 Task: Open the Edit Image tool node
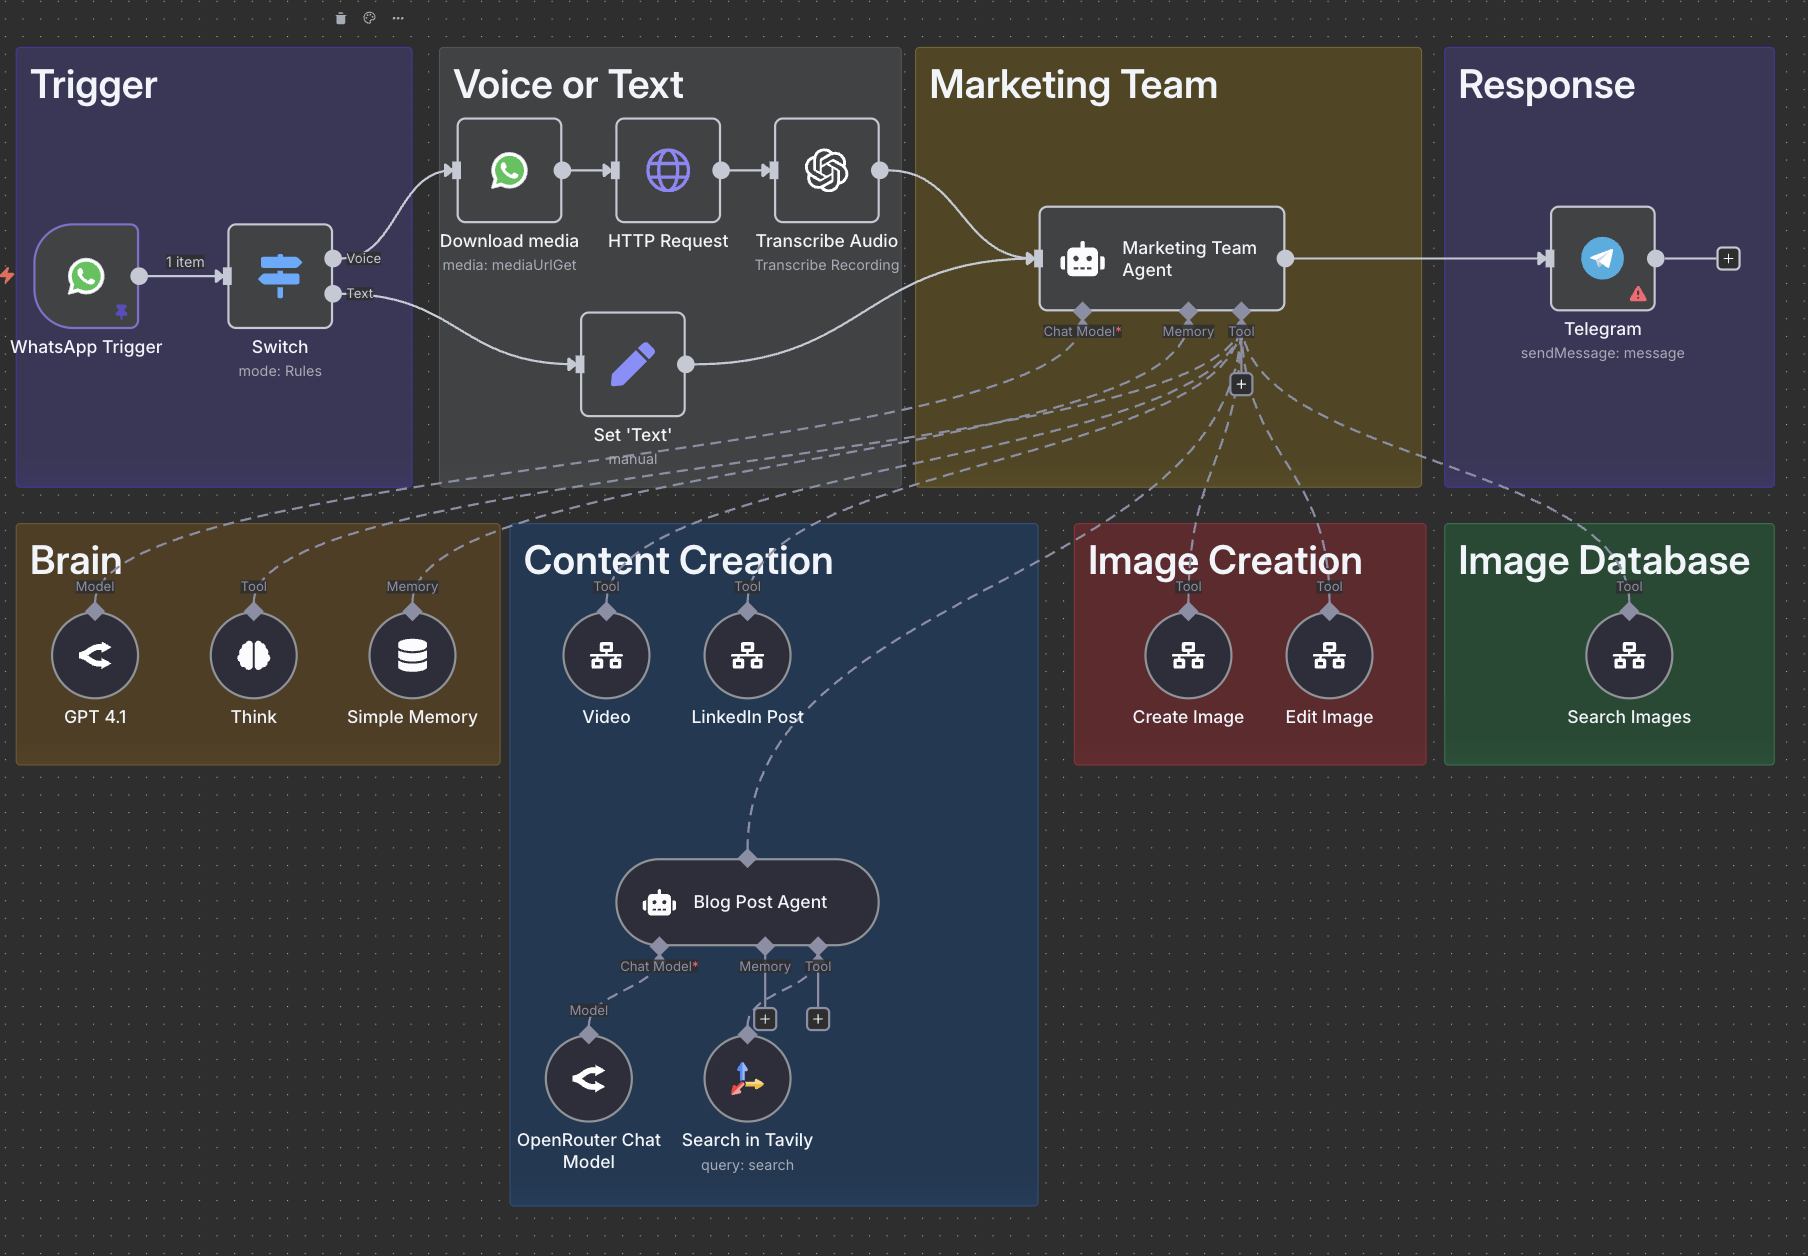pyautogui.click(x=1329, y=656)
